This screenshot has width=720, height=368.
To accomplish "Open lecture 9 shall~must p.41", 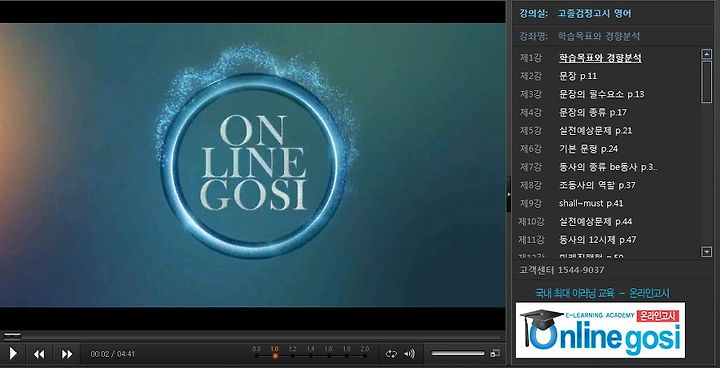I will (591, 203).
